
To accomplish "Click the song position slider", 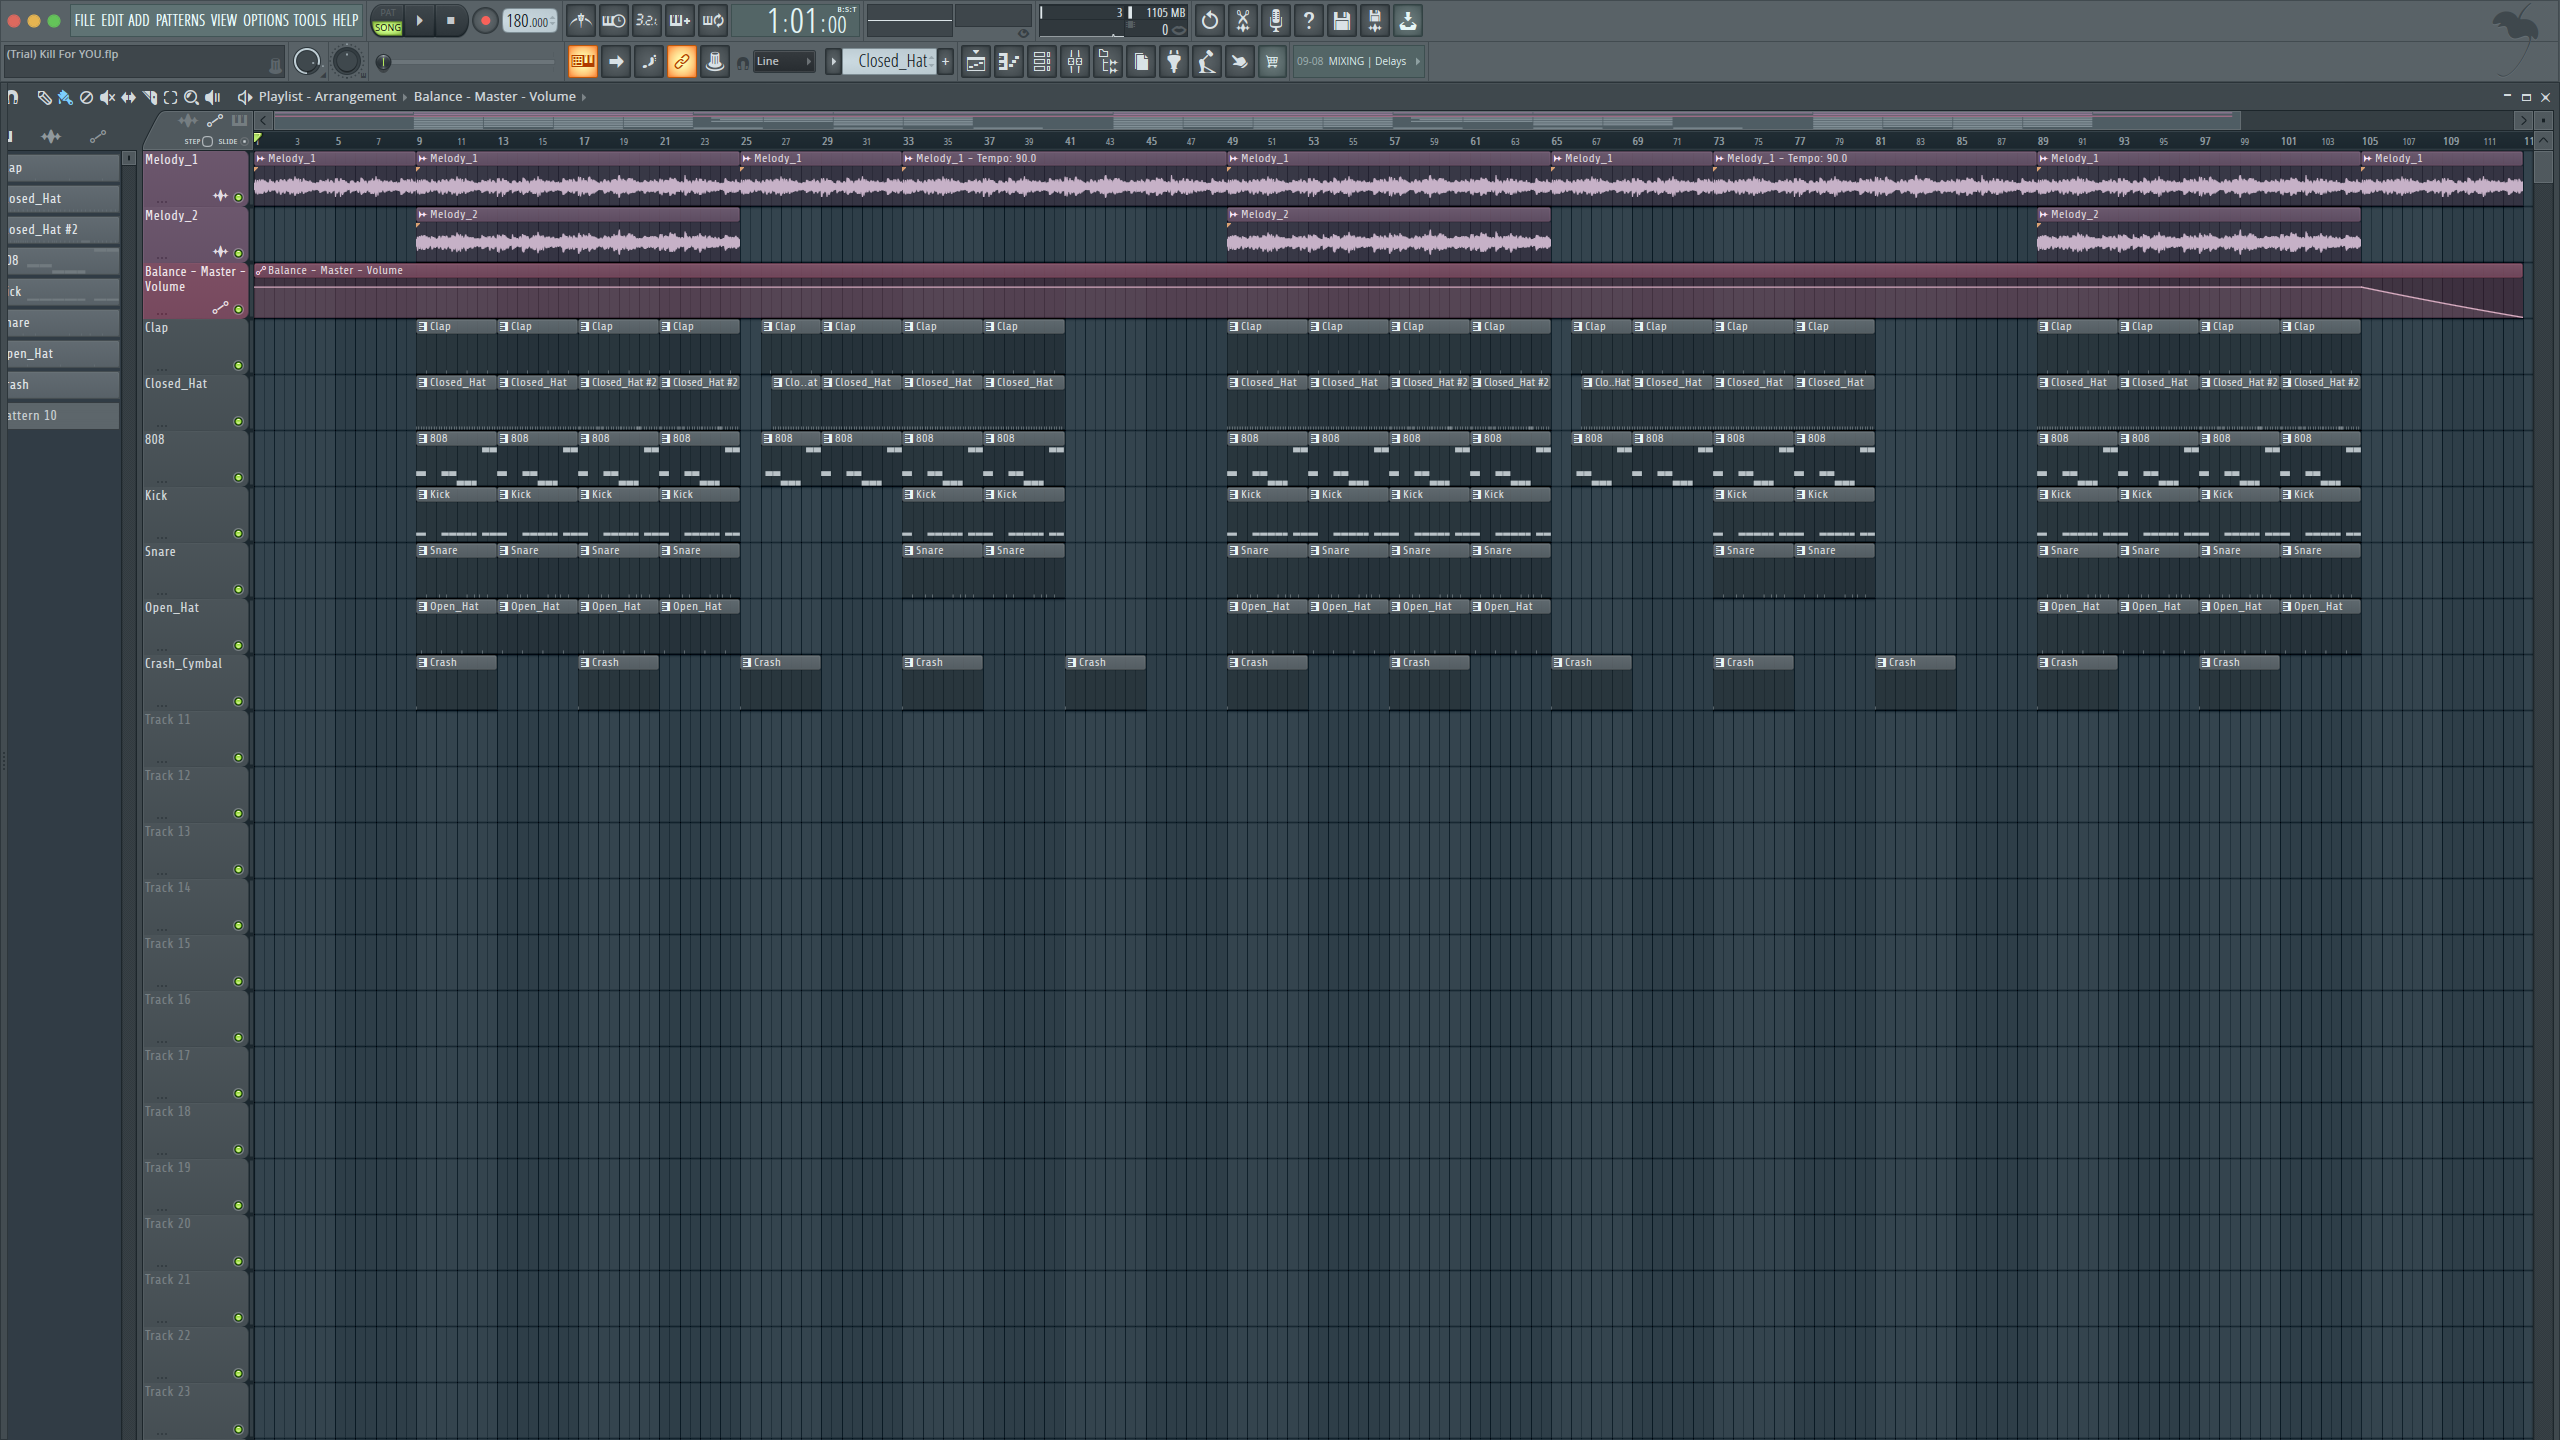I will pyautogui.click(x=466, y=62).
